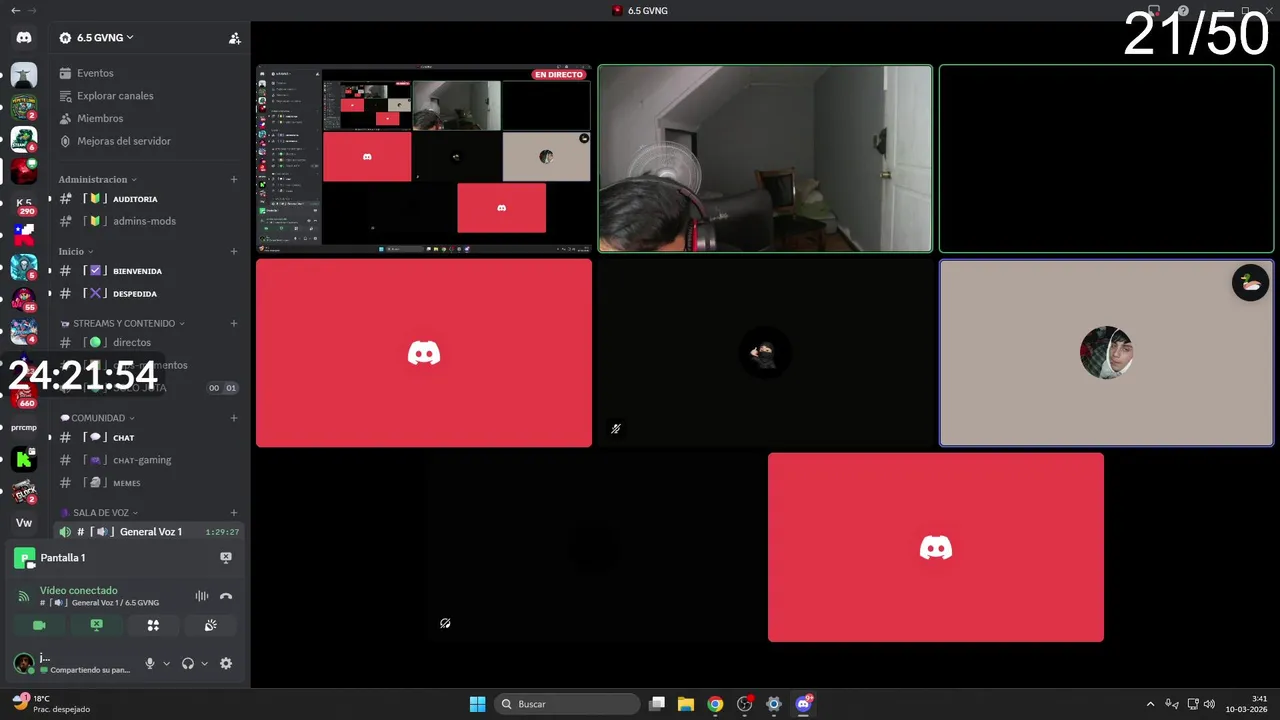1280x720 pixels.
Task: Open Windows Start menu
Action: click(478, 704)
